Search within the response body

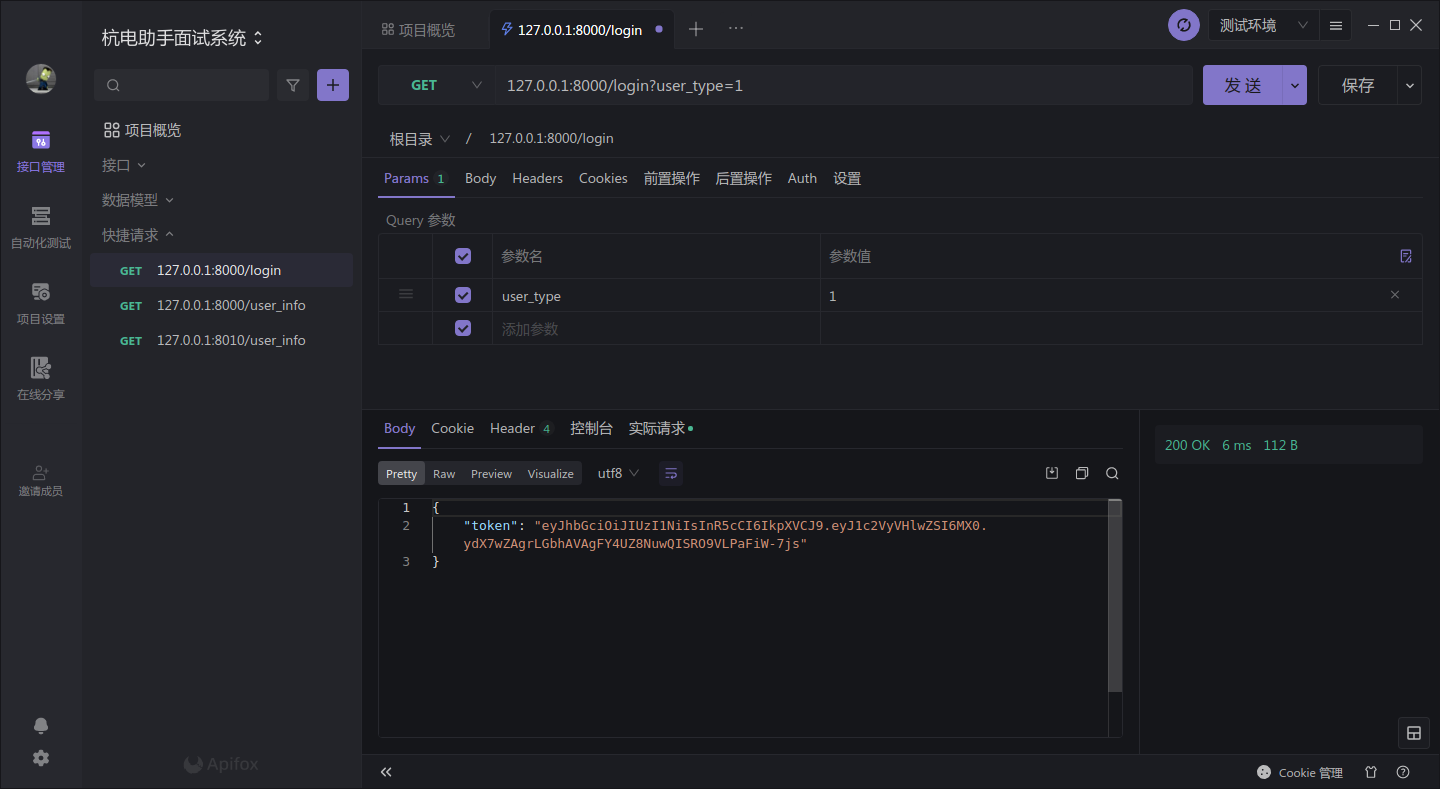pos(1112,473)
